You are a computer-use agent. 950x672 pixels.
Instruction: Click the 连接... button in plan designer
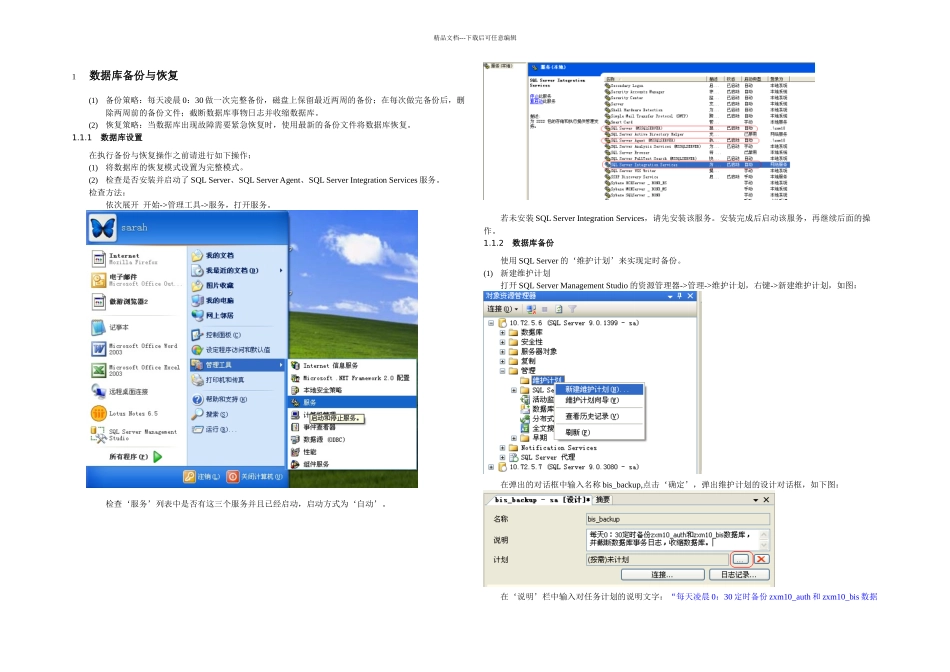(662, 574)
